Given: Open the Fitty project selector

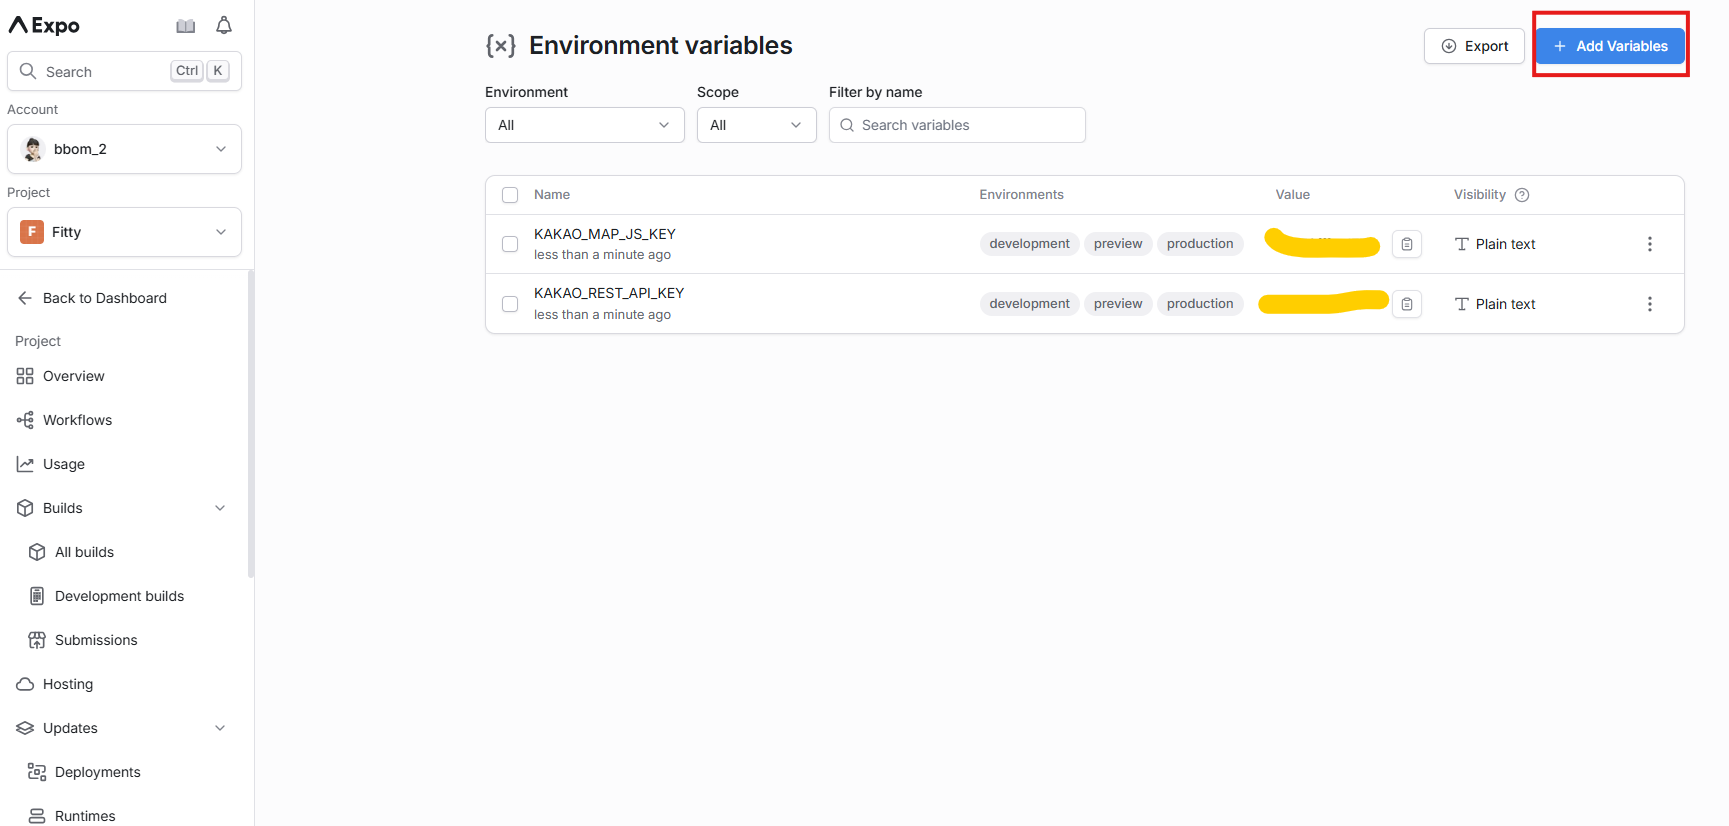Looking at the screenshot, I should pos(124,232).
